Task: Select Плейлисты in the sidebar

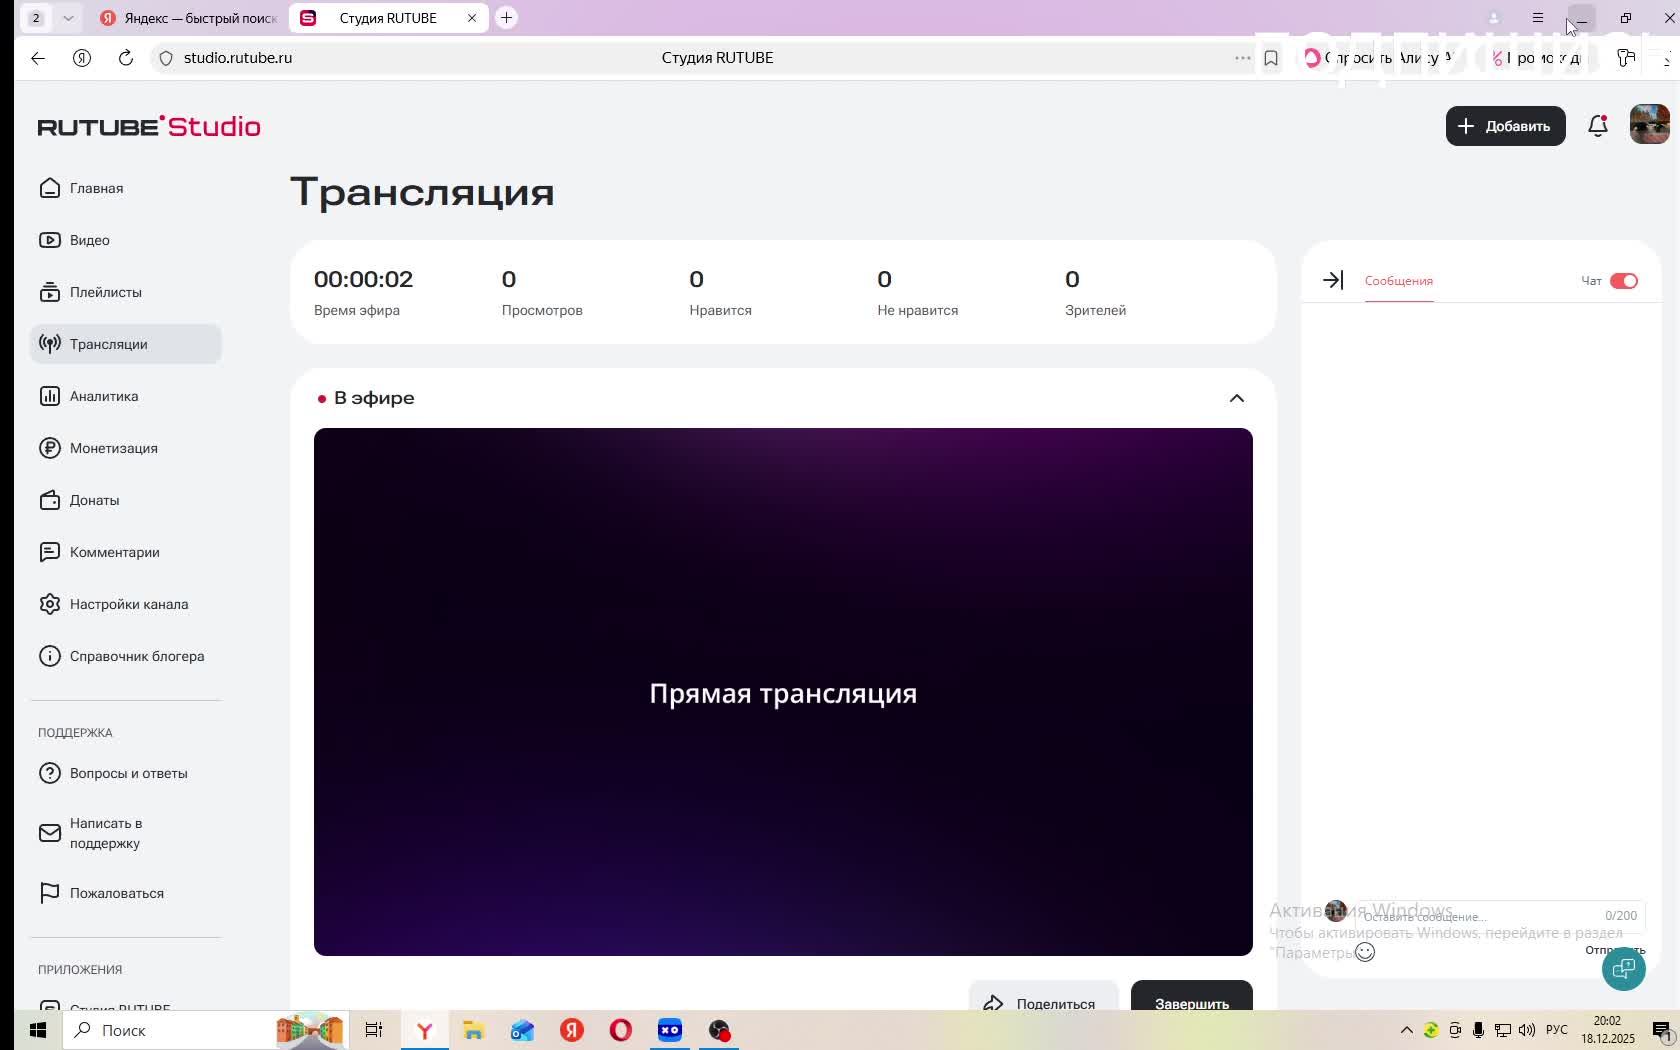Action: (x=105, y=292)
